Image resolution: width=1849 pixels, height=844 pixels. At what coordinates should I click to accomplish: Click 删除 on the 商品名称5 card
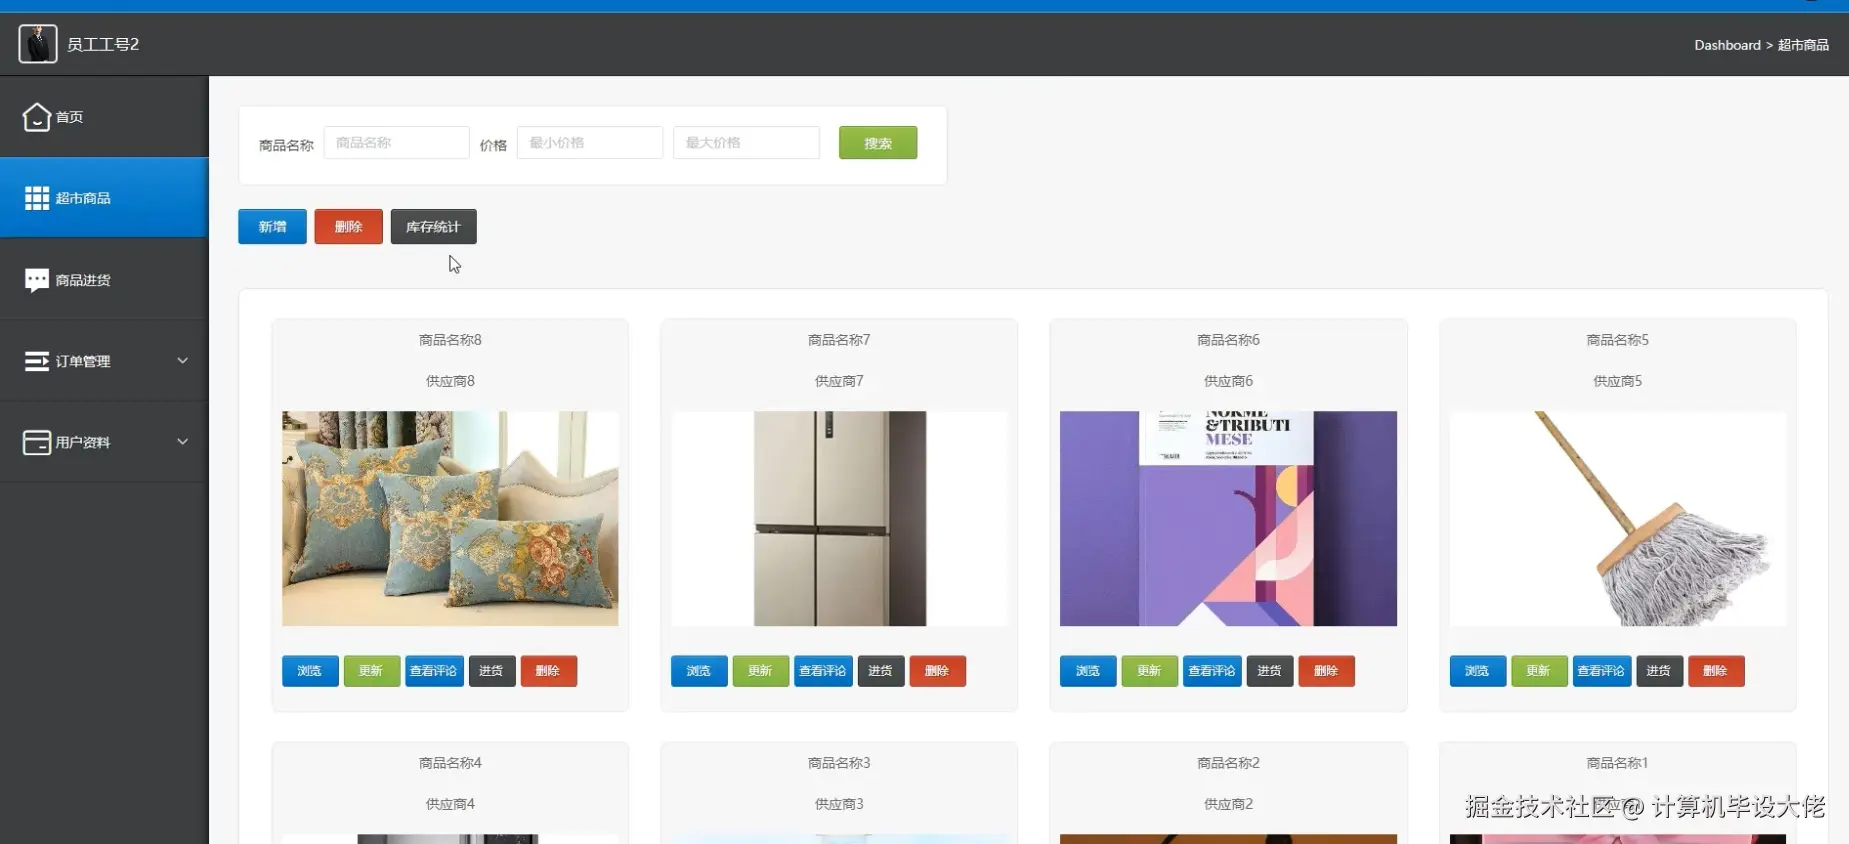[x=1716, y=671]
